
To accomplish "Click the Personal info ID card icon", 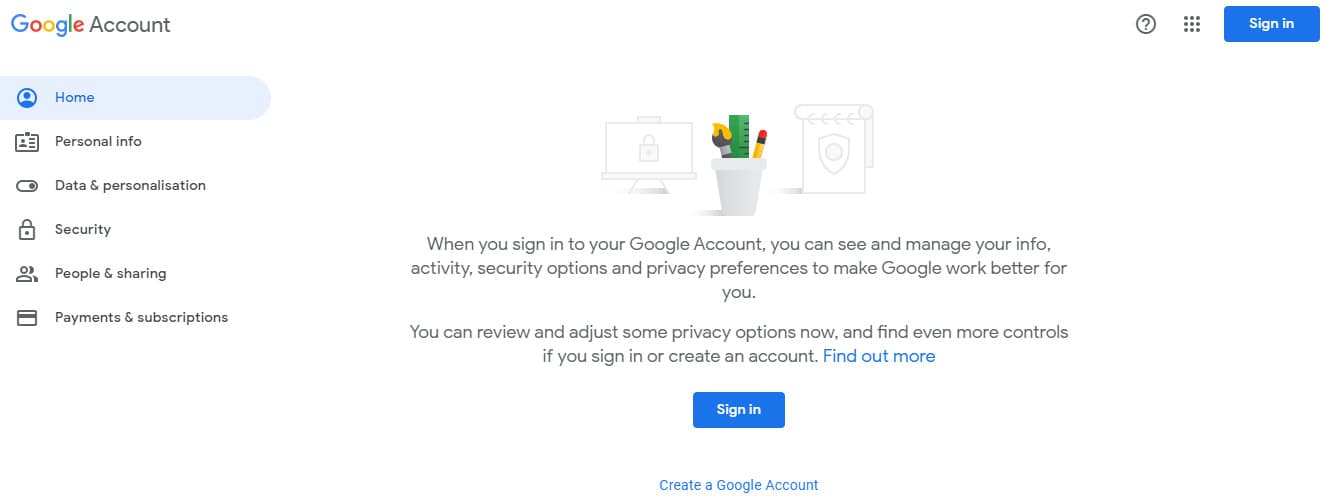I will (27, 142).
